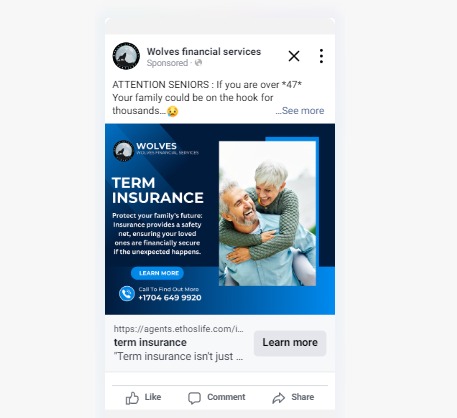Click the blue LEARN MORE pill in the ad image
457x418 pixels.
[157, 273]
